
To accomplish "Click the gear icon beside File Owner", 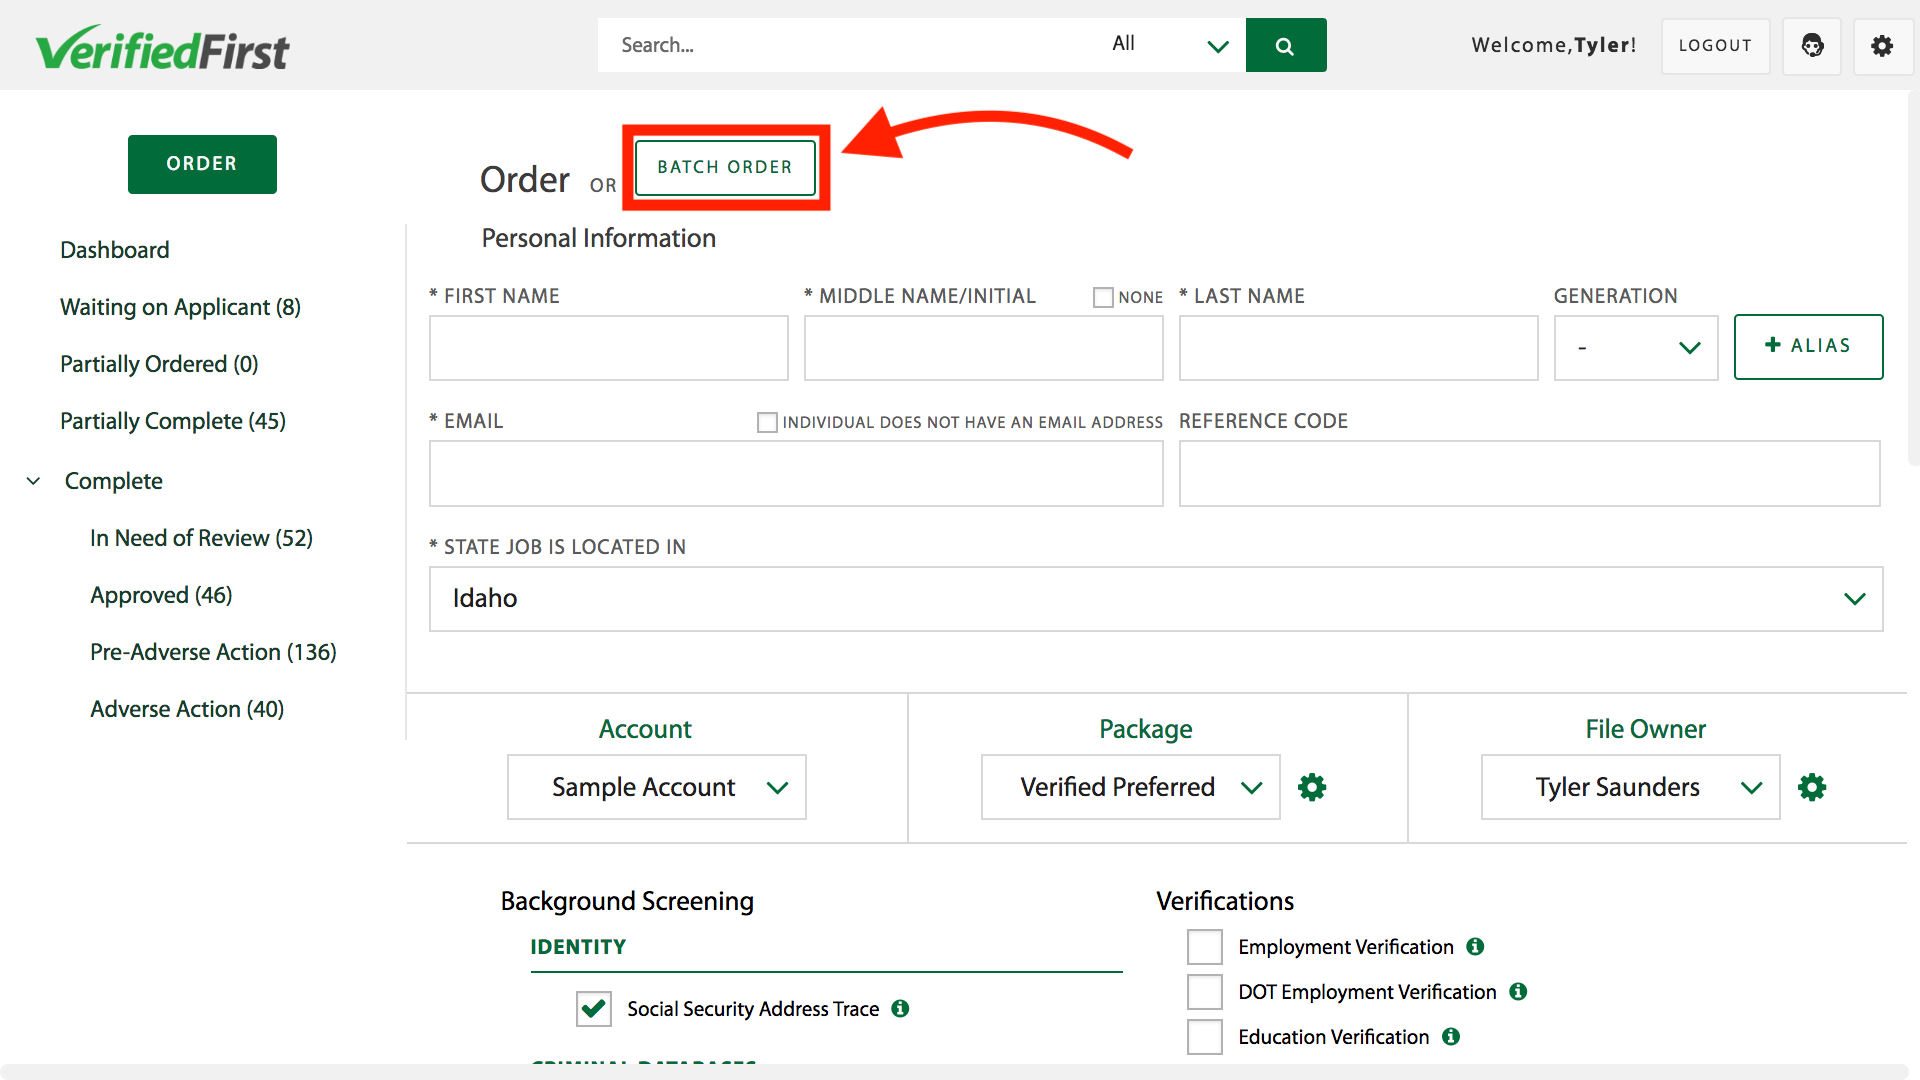I will [x=1813, y=787].
